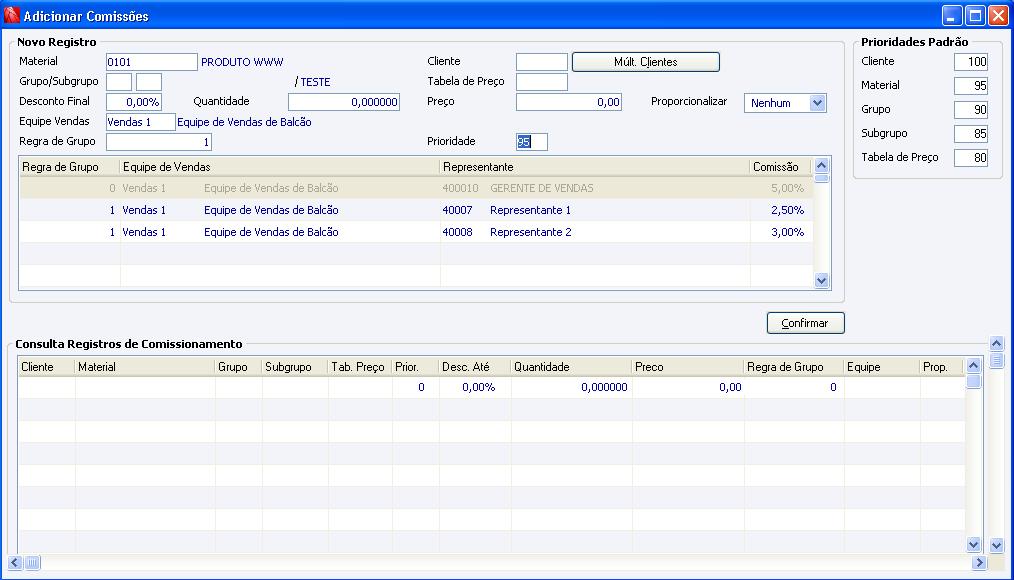Click the Desconto Final percentage field

pos(134,102)
